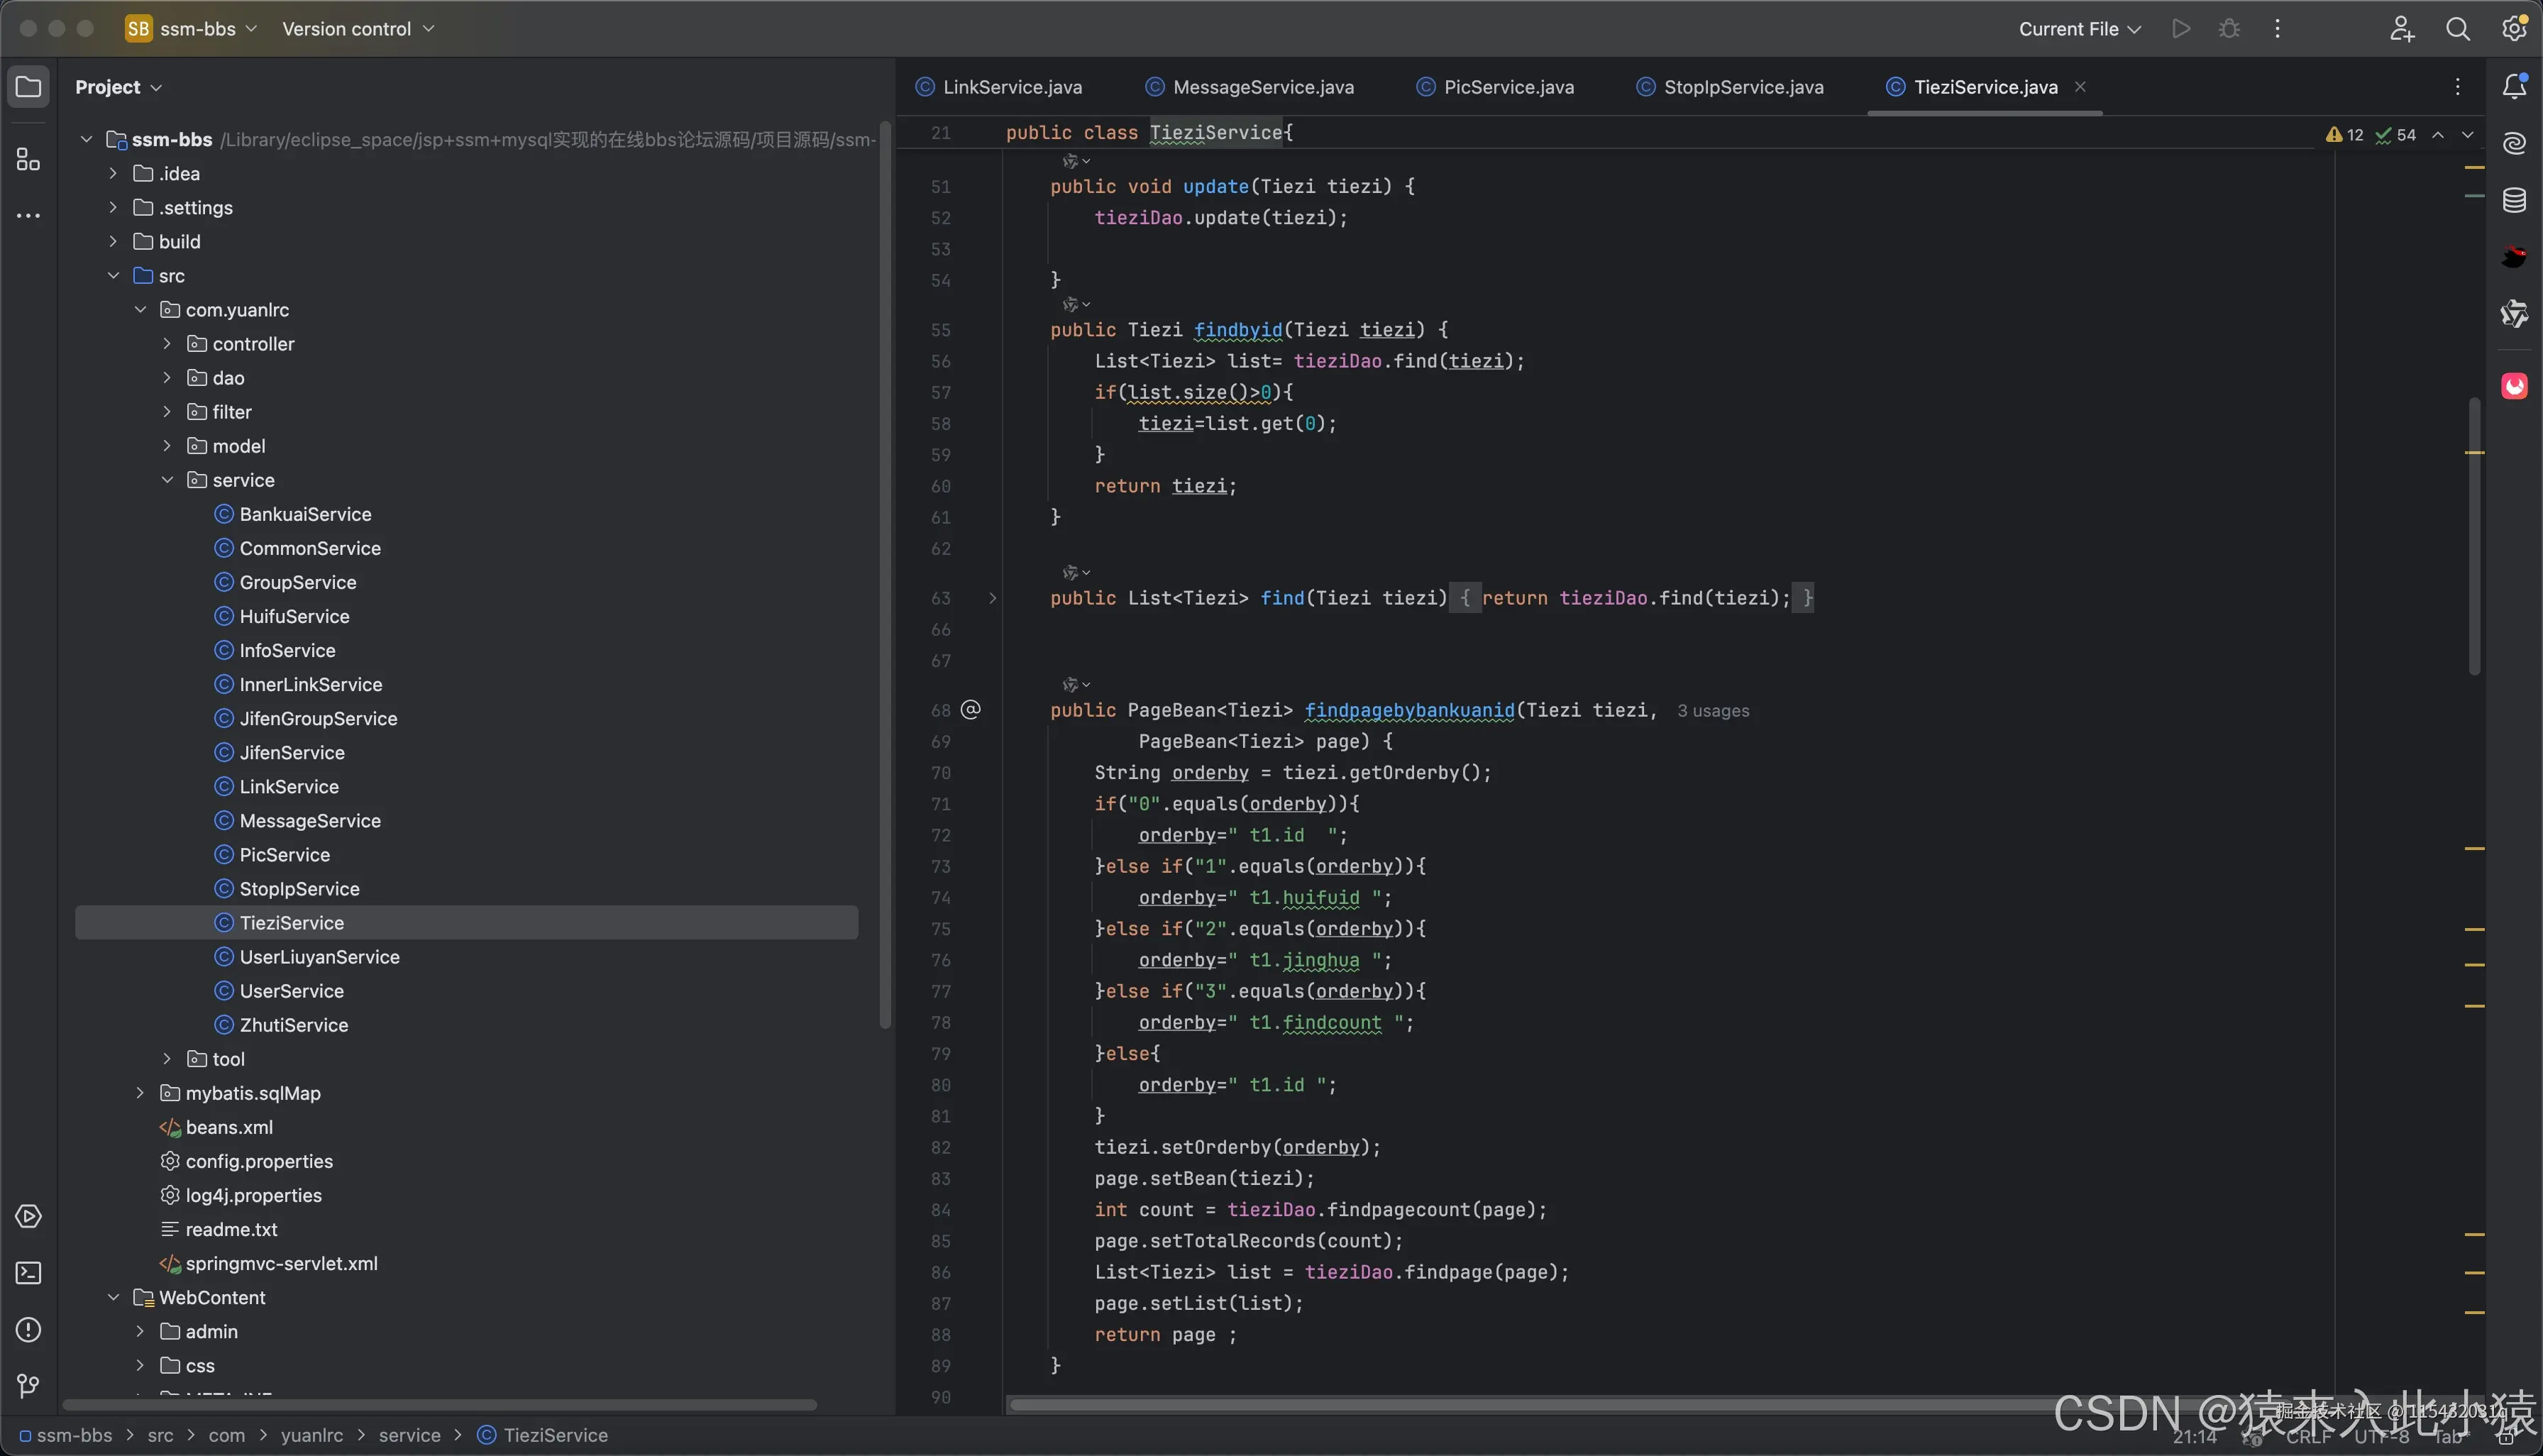Open the Structure tool window icon
Screen dimensions: 2543x1456
tap(28, 159)
